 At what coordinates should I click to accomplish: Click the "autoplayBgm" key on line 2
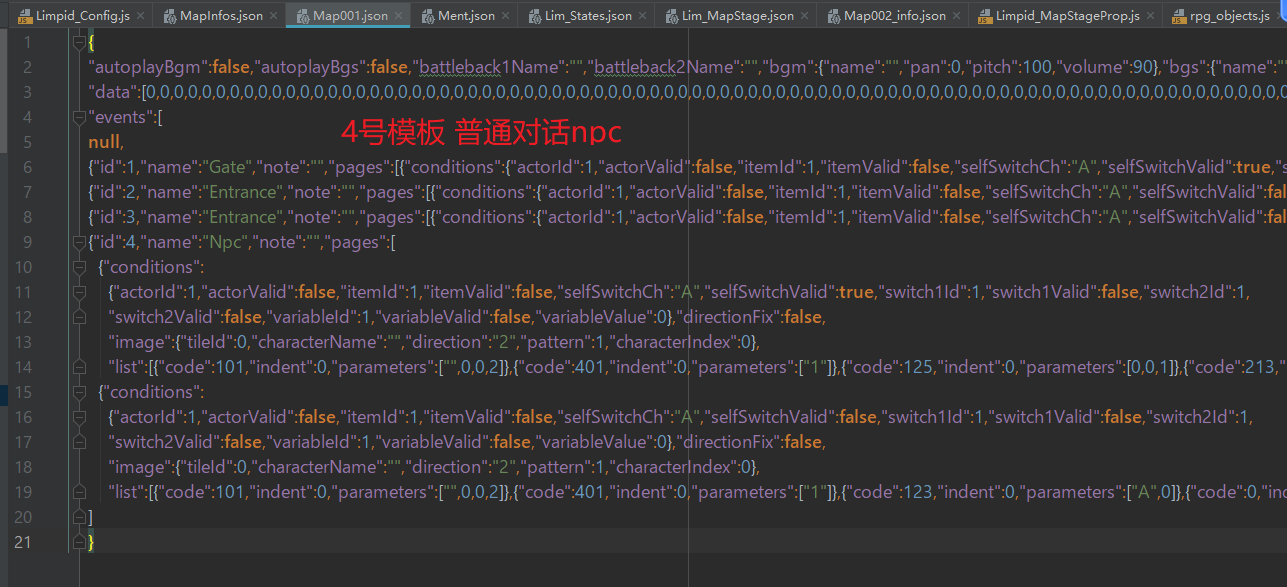[148, 67]
